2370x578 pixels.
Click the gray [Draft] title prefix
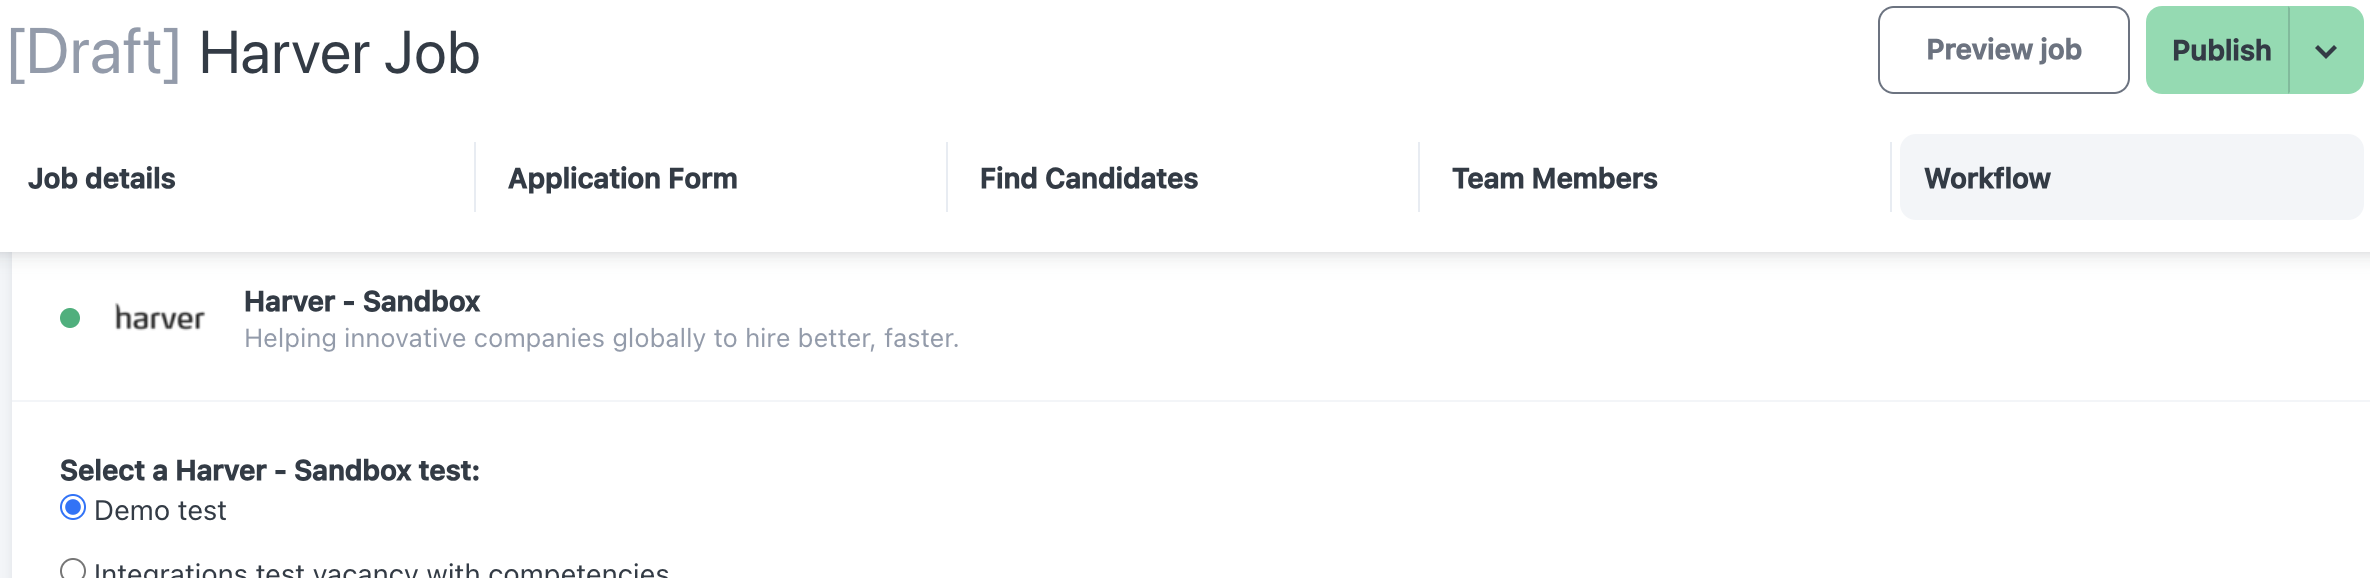tap(95, 53)
